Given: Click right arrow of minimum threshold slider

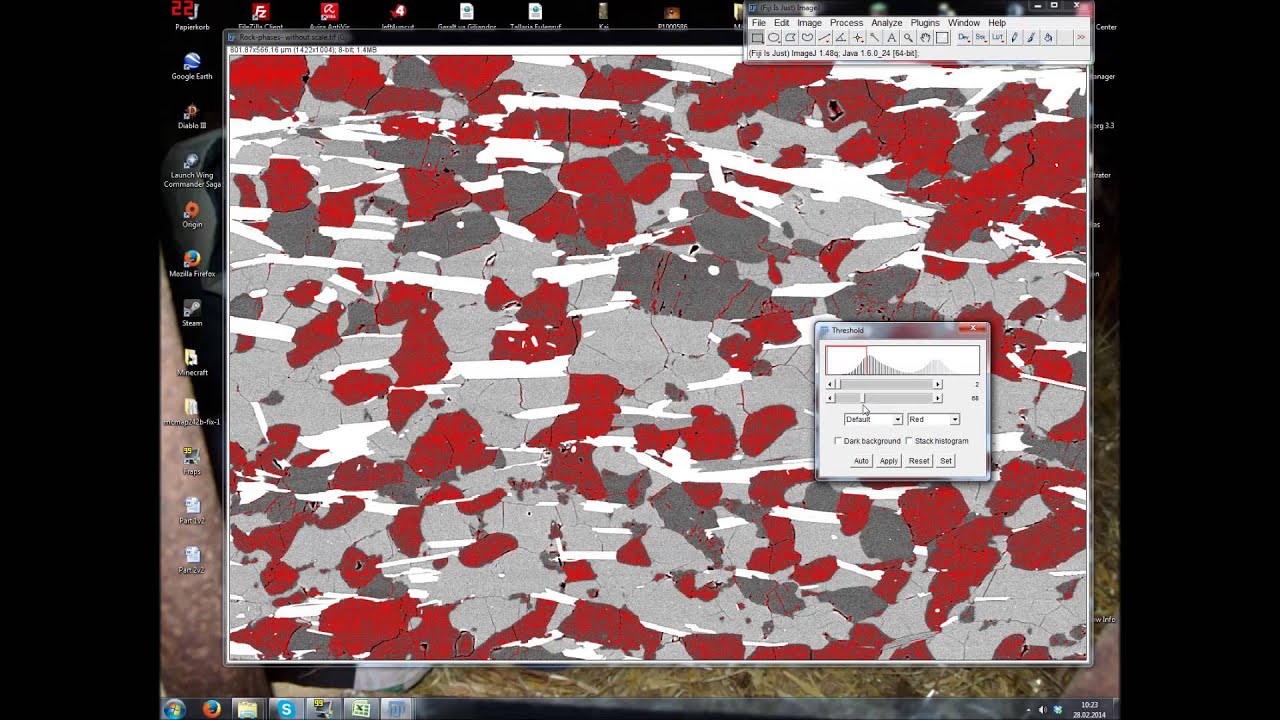Looking at the screenshot, I should click(x=937, y=384).
